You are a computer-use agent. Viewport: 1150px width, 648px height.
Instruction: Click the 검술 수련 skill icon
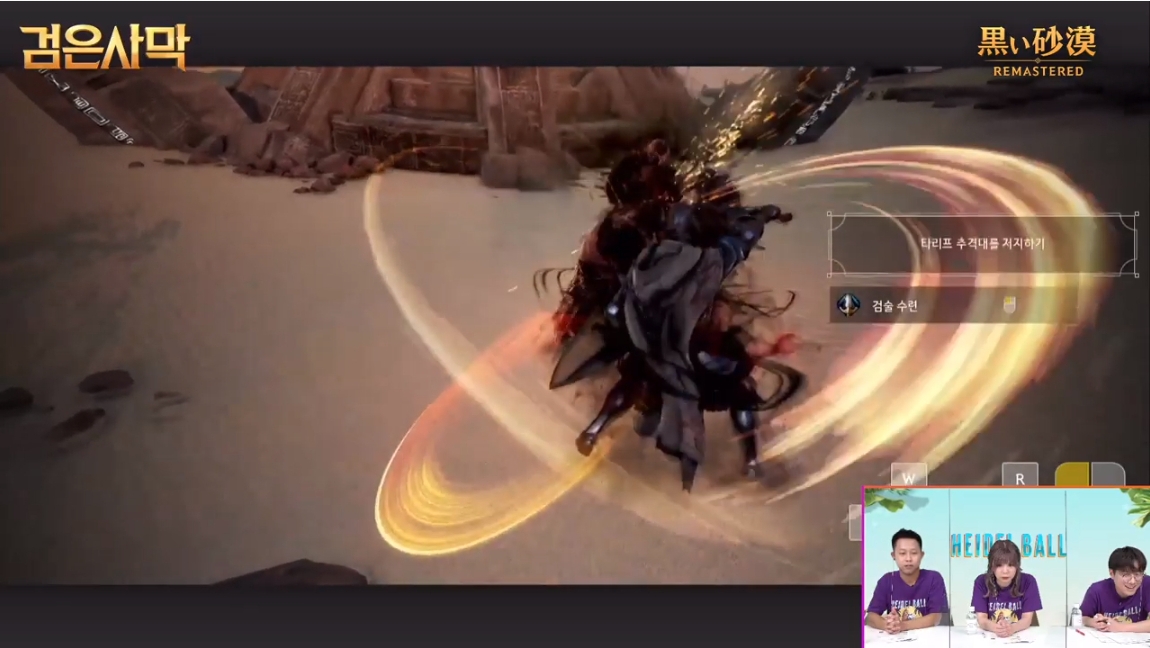pyautogui.click(x=849, y=305)
